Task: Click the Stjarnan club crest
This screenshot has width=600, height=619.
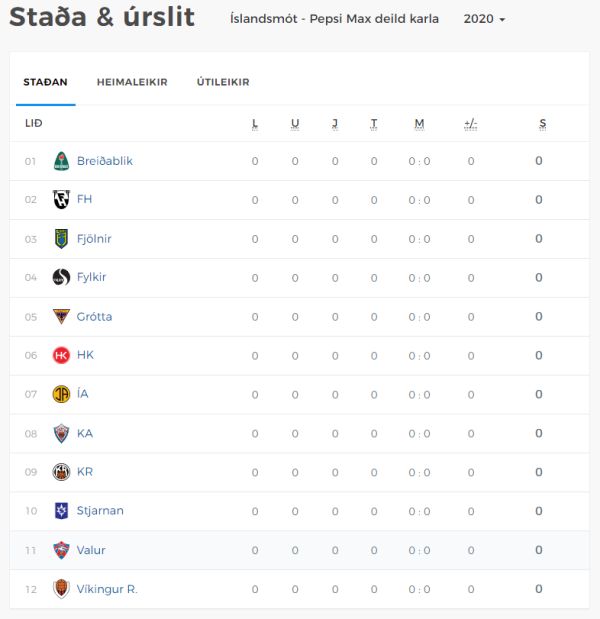Action: 61,511
